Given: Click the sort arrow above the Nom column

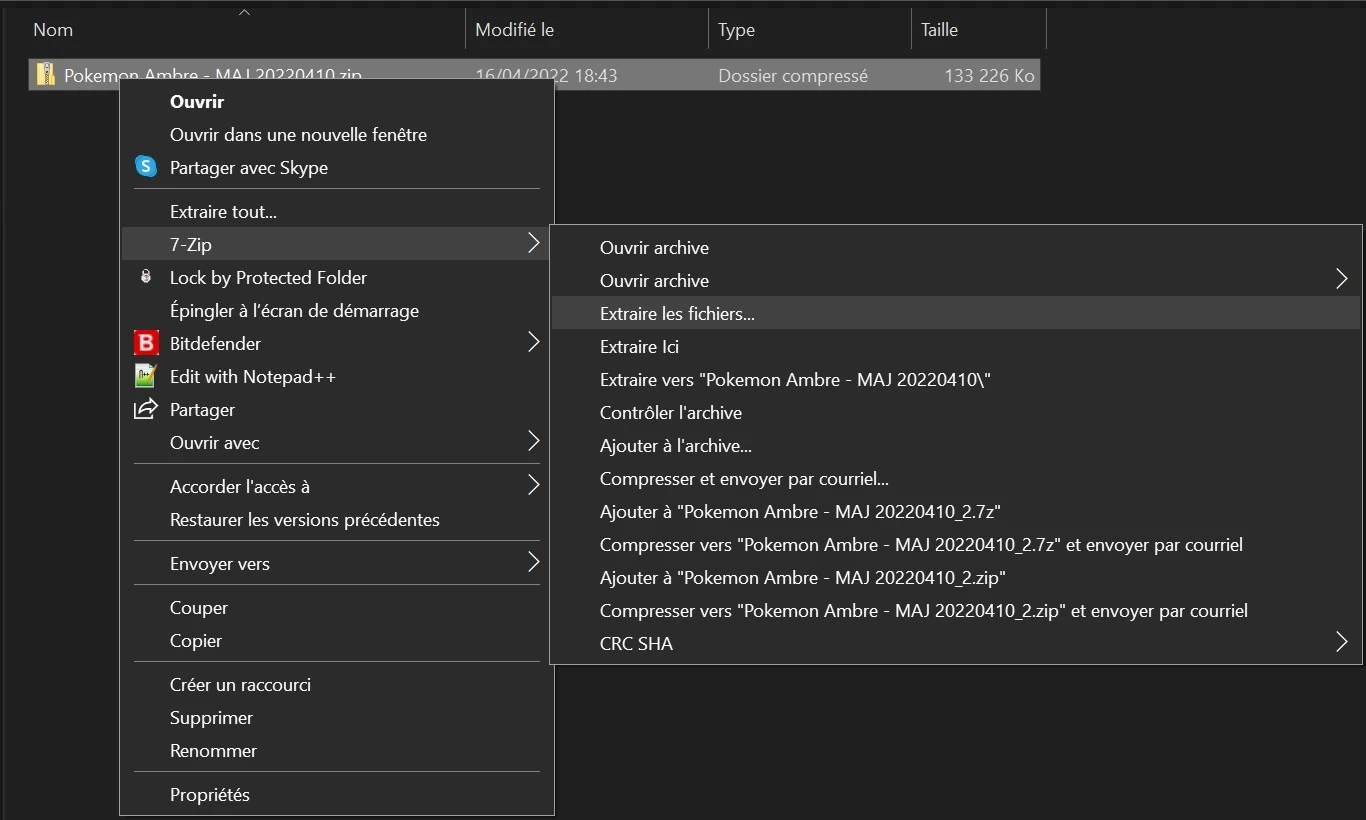Looking at the screenshot, I should pos(244,11).
